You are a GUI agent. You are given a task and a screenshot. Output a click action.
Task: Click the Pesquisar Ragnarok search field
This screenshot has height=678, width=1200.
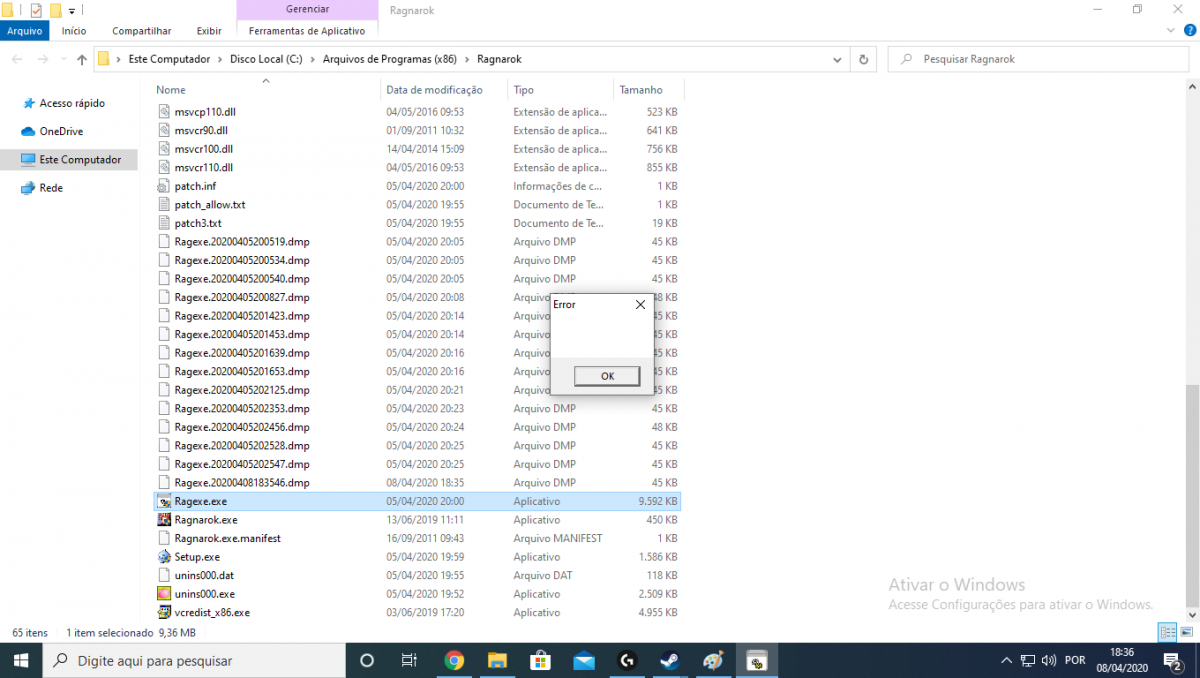(x=1037, y=60)
